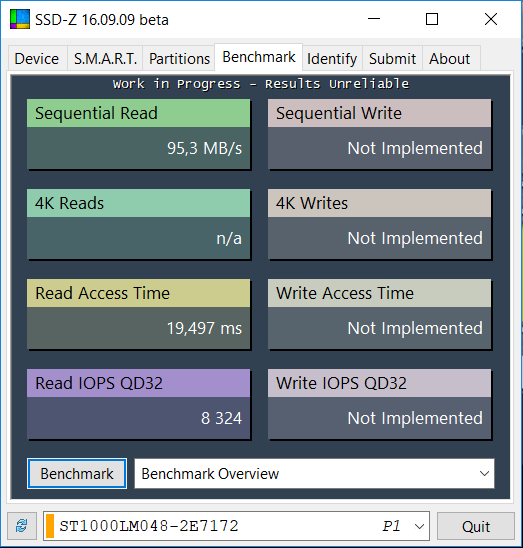The image size is (523, 548).
Task: Maximize the SSD-Z window
Action: 432,19
